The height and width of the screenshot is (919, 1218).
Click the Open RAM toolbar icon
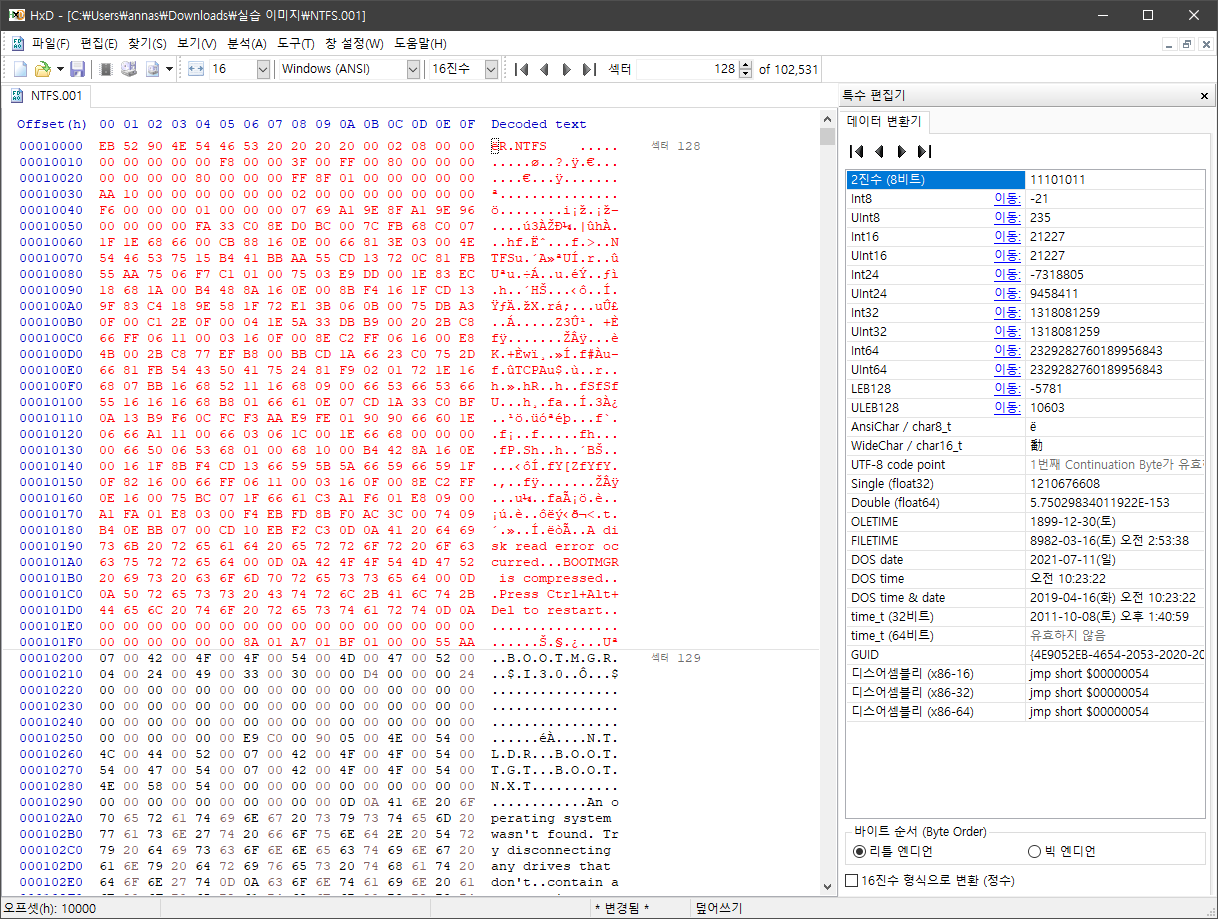coord(105,69)
